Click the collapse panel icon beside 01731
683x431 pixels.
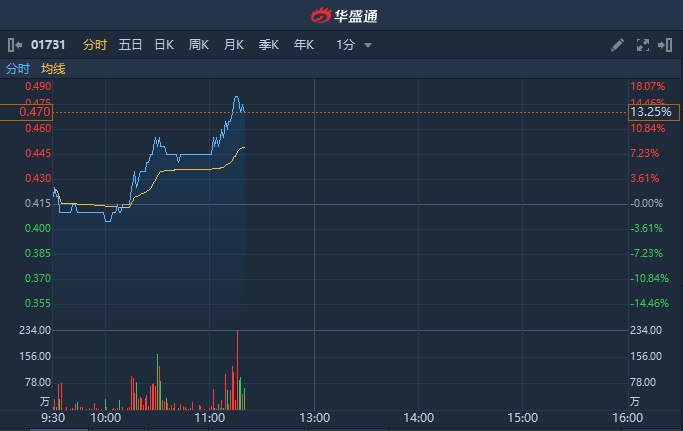15,45
